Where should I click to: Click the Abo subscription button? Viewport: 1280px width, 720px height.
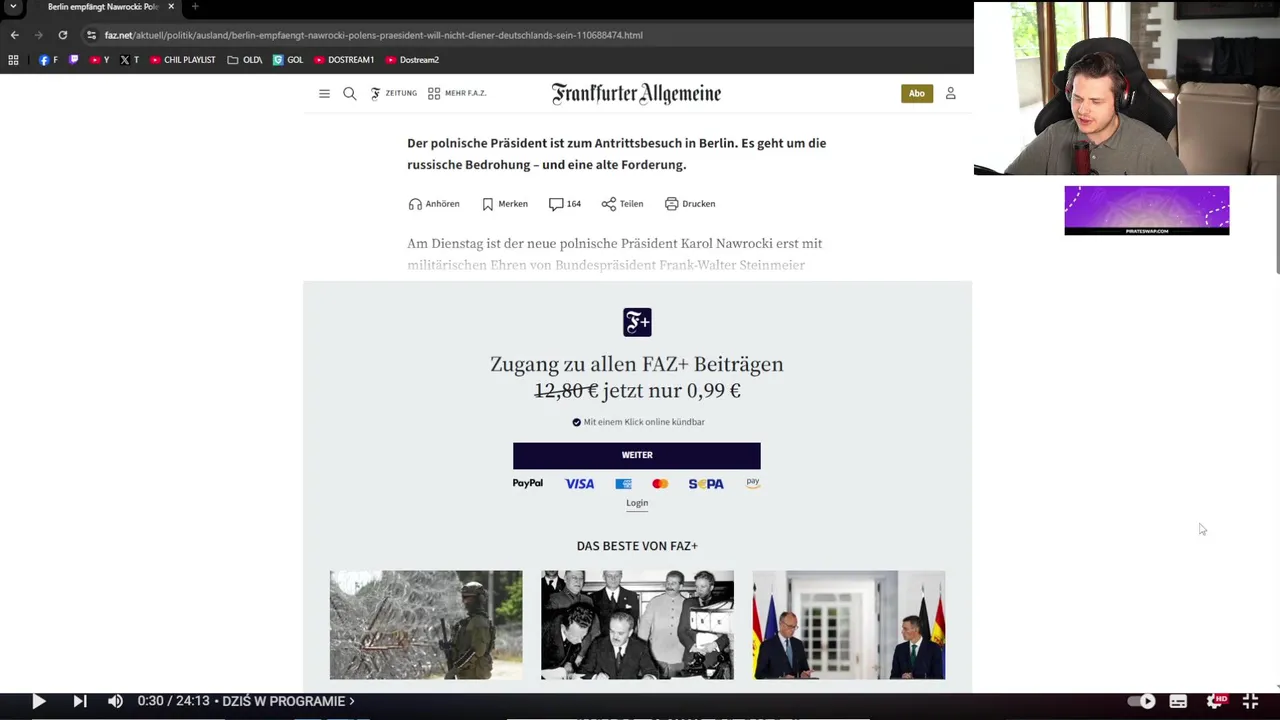coord(917,93)
